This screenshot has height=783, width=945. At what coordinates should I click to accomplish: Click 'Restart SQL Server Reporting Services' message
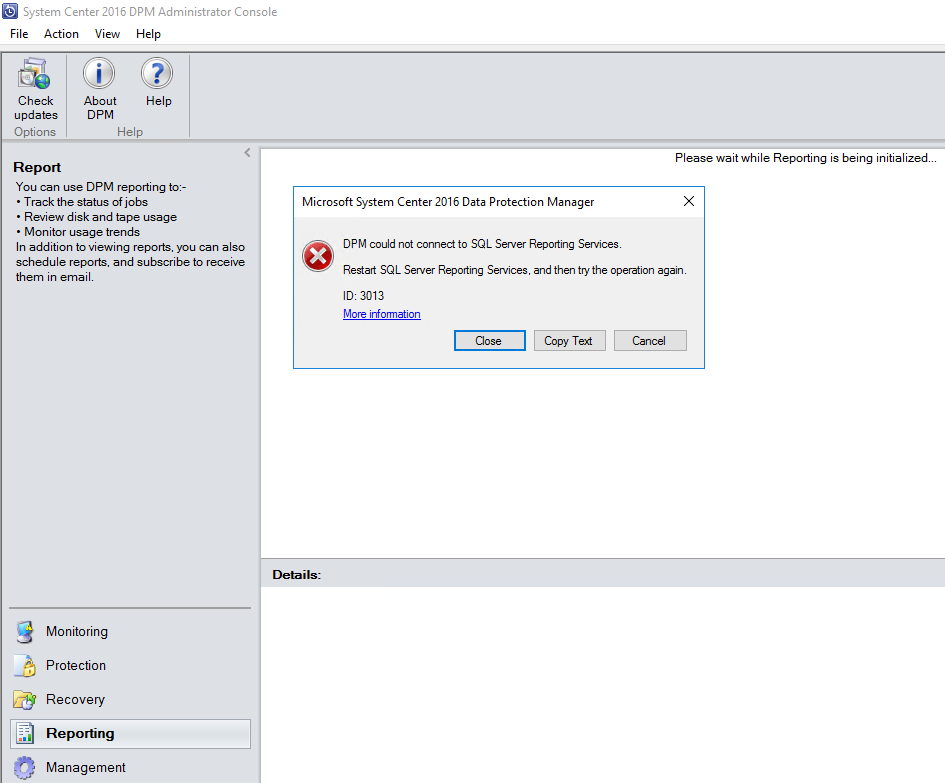515,270
